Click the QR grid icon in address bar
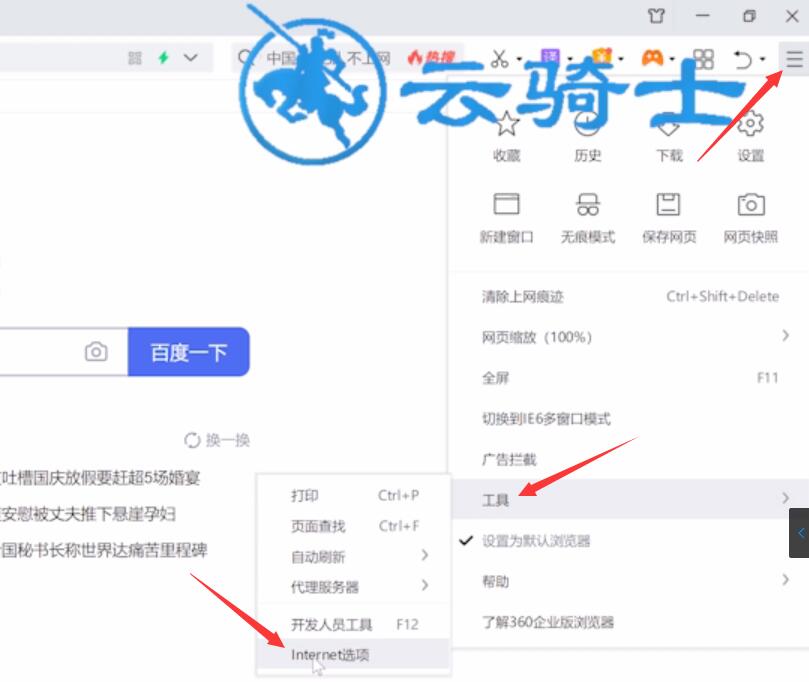This screenshot has width=809, height=682. pos(135,58)
